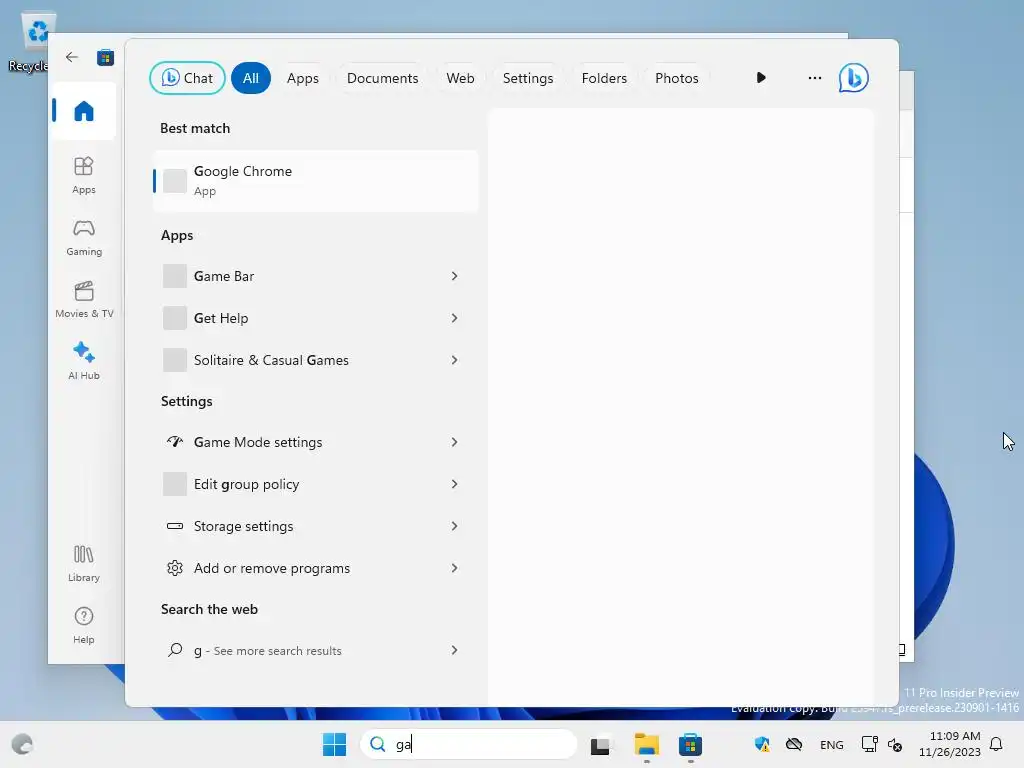
Task: Select the All filter tab
Action: 251,78
